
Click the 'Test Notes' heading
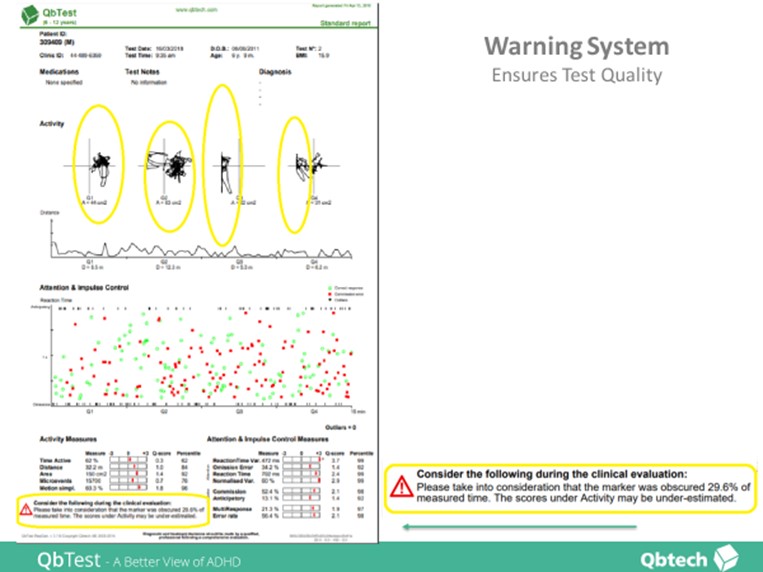coord(142,72)
